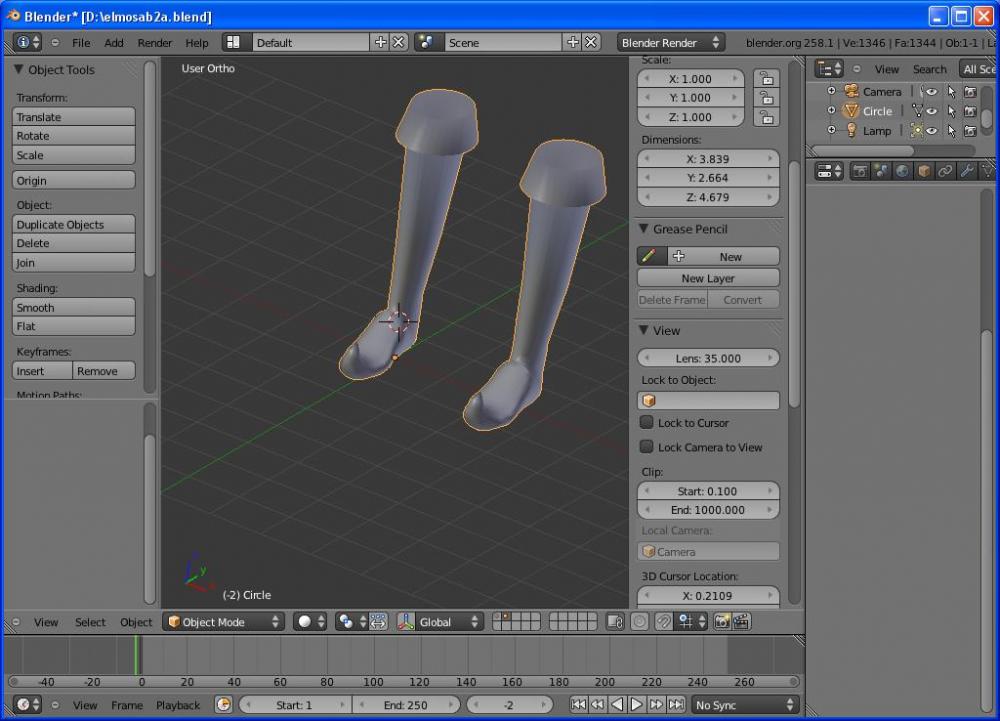The height and width of the screenshot is (721, 1000).
Task: Click the Grease Pencil draw icon
Action: [648, 257]
